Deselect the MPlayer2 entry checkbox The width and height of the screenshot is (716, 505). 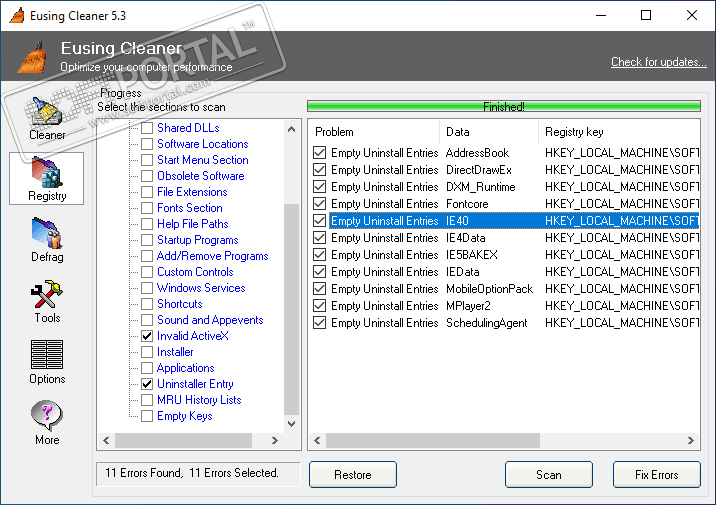320,305
